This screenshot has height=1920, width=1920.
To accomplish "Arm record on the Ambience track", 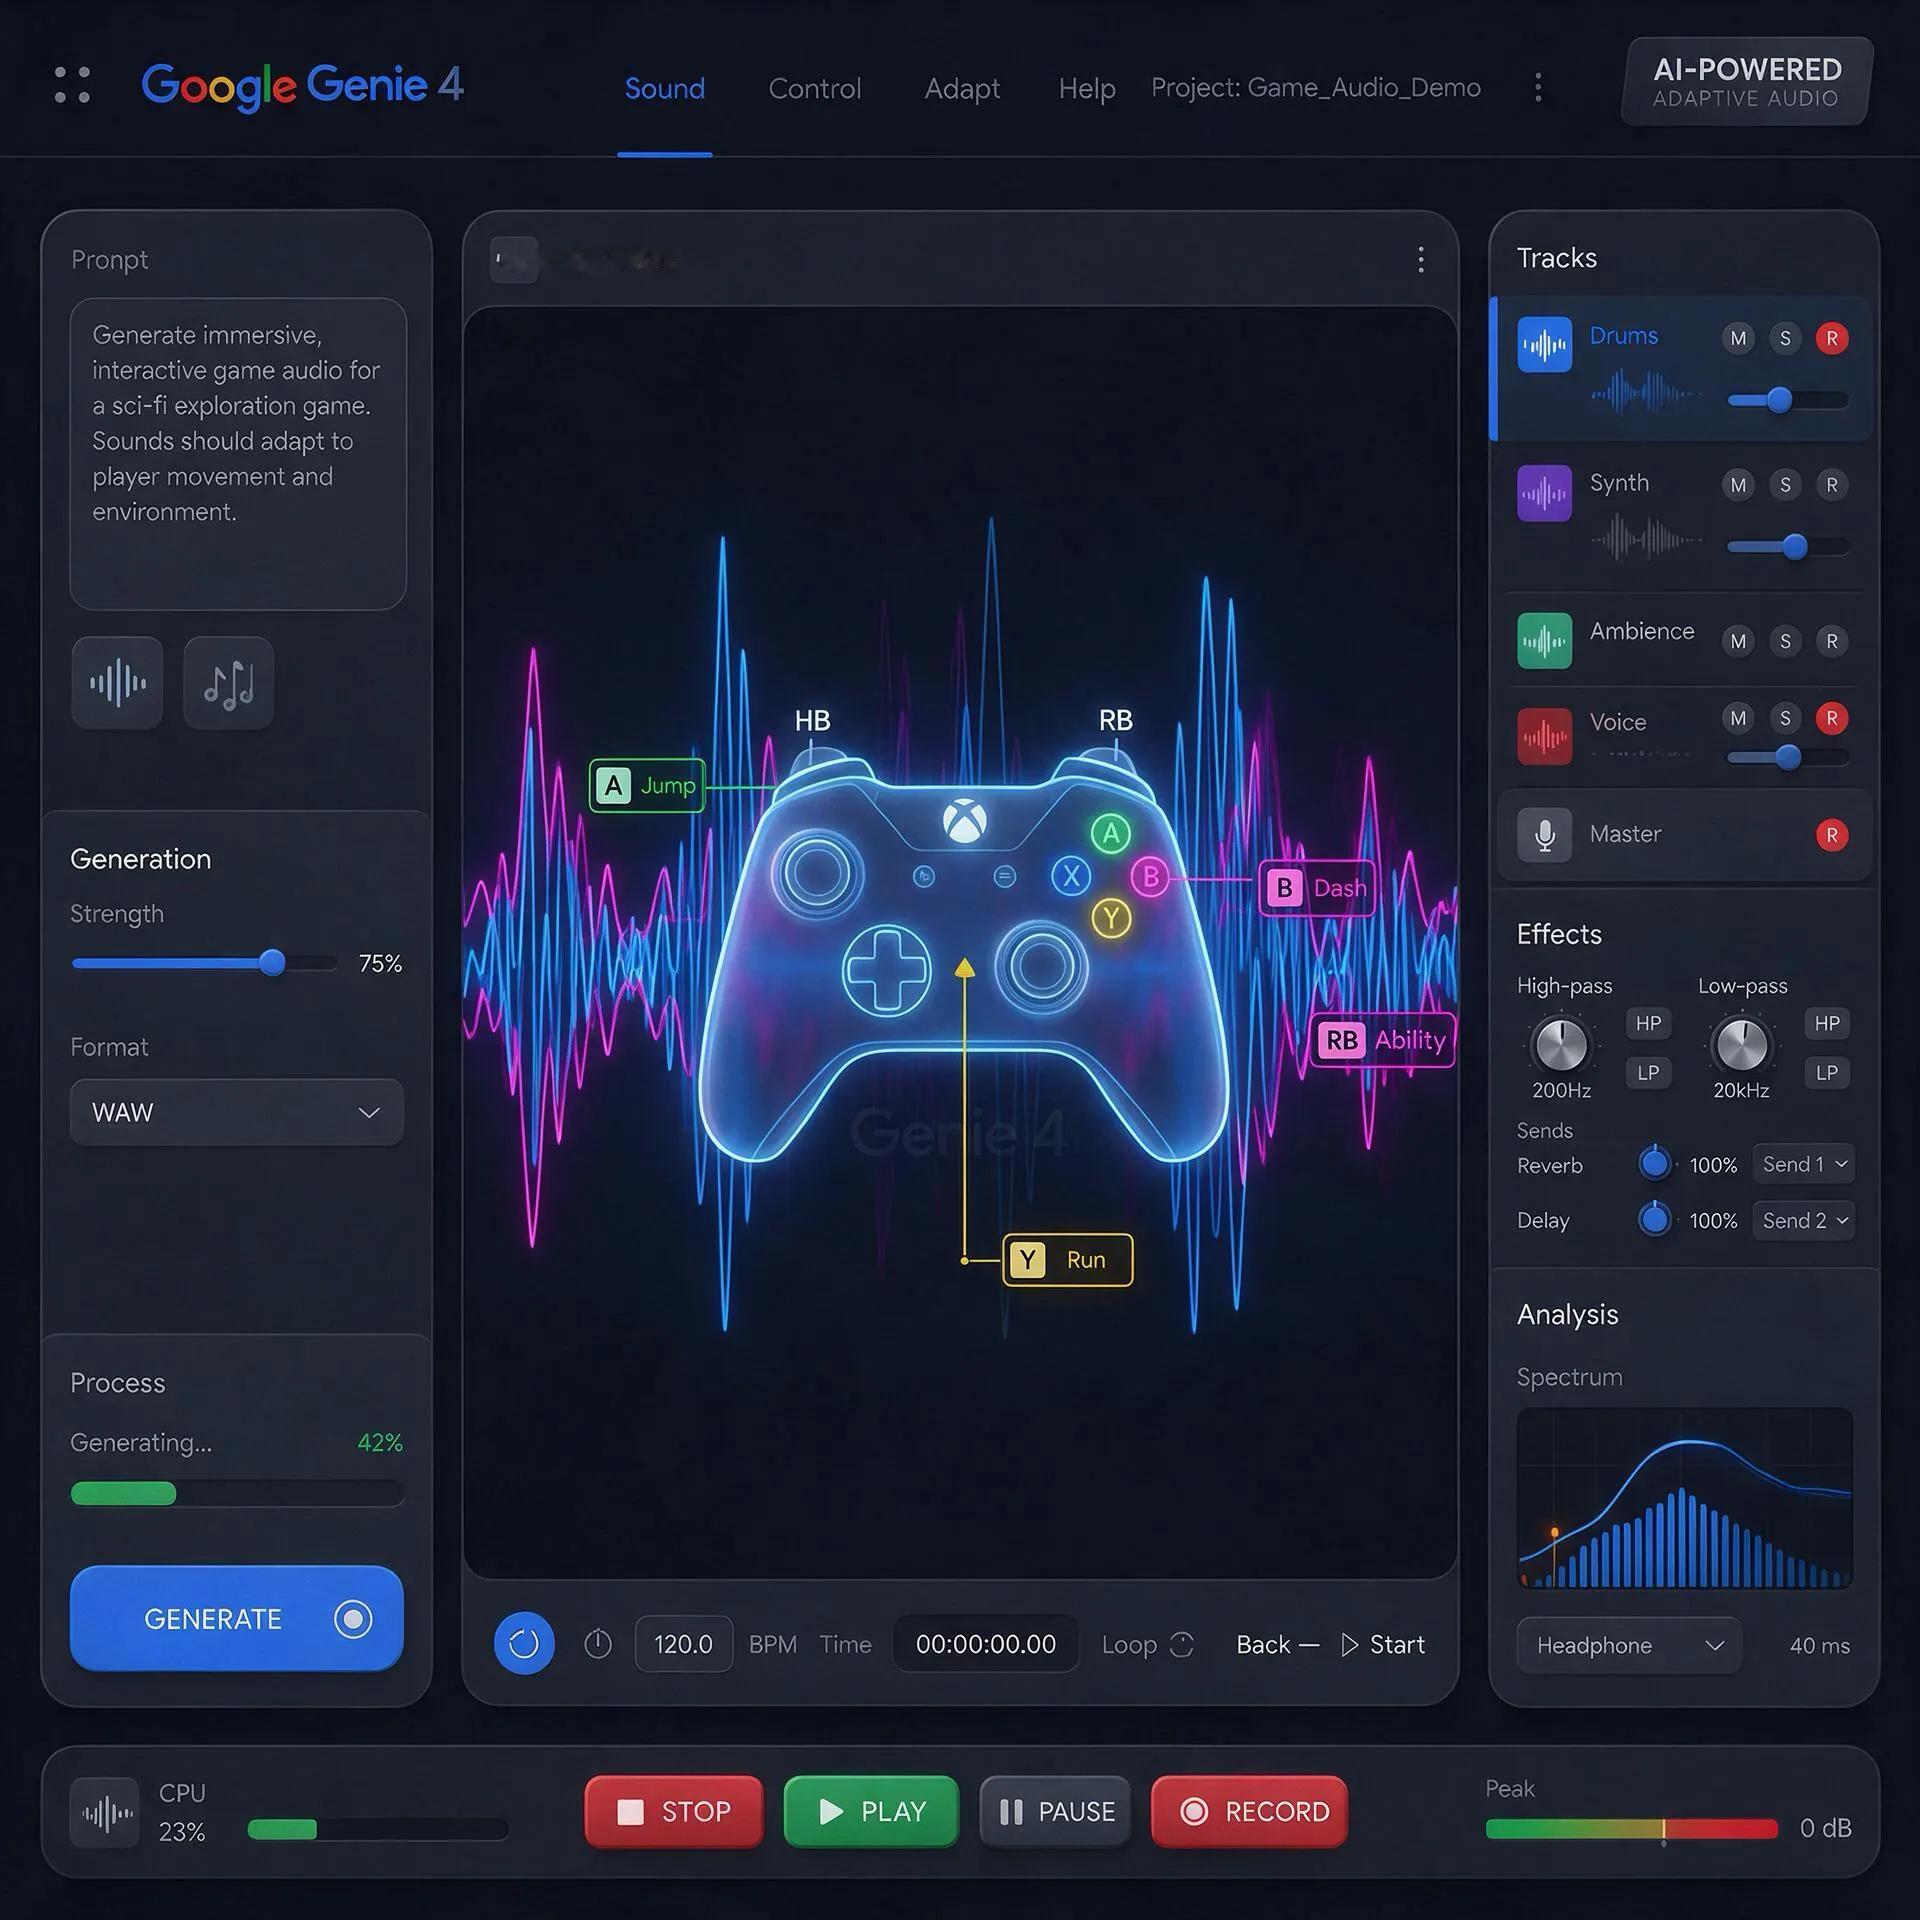I will [x=1832, y=641].
